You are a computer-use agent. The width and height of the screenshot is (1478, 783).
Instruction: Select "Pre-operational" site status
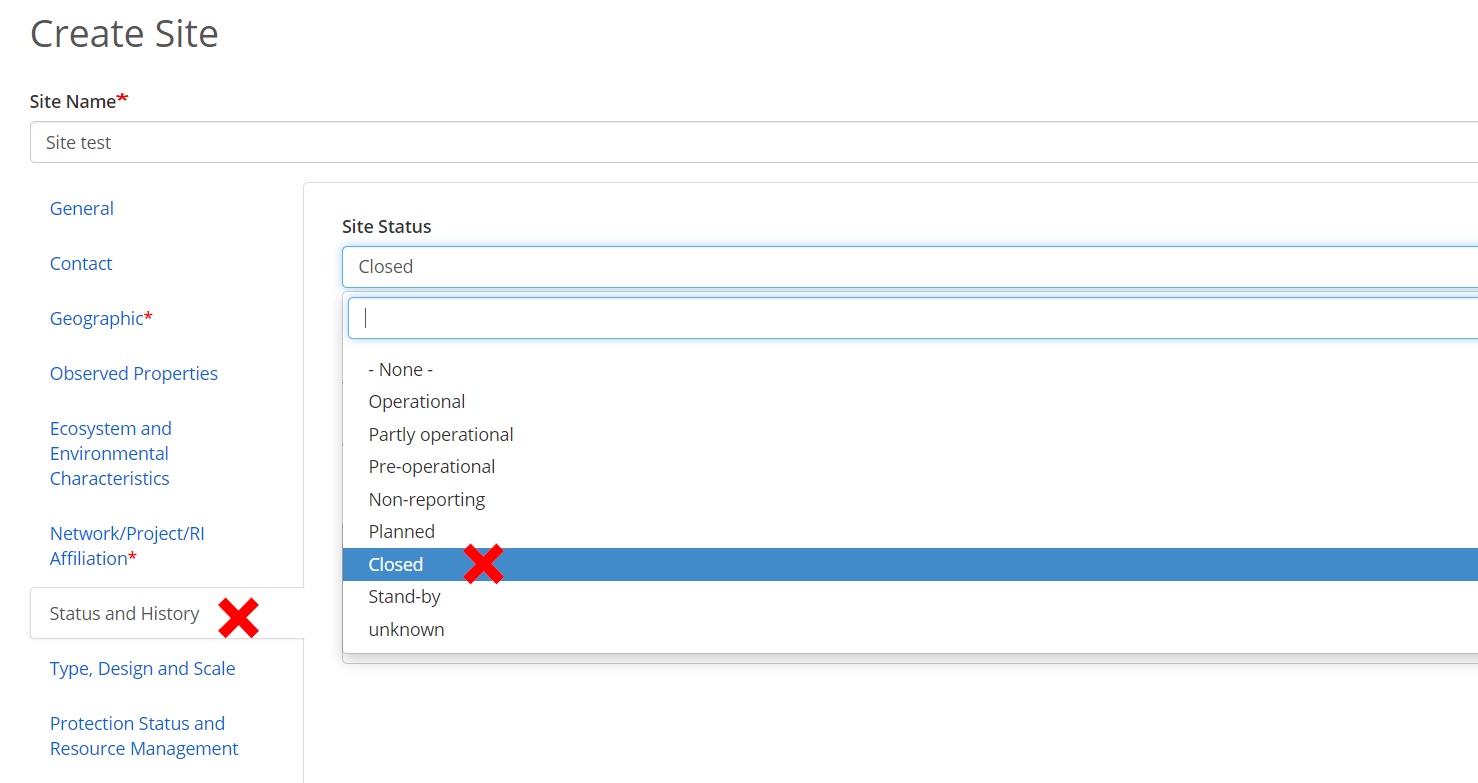[x=432, y=466]
